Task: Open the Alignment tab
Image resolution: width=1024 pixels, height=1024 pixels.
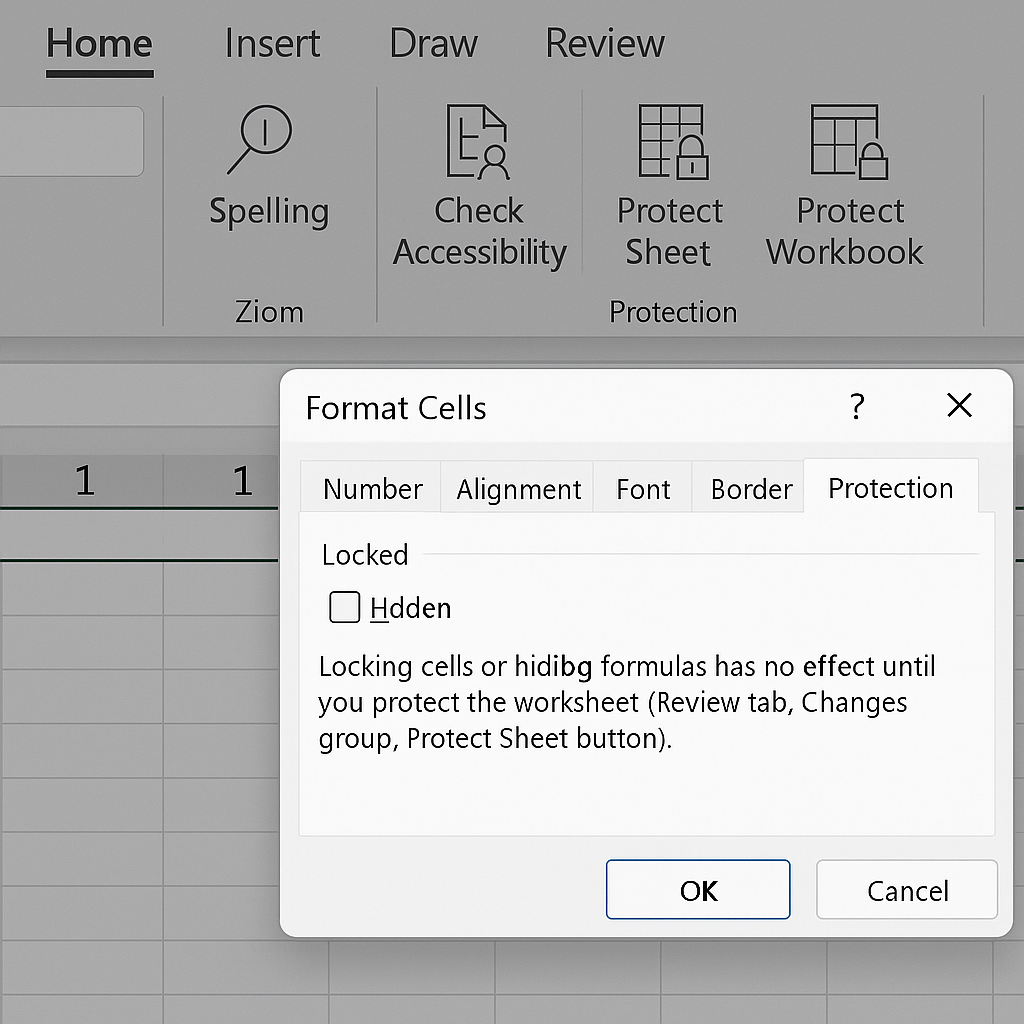Action: pos(518,488)
